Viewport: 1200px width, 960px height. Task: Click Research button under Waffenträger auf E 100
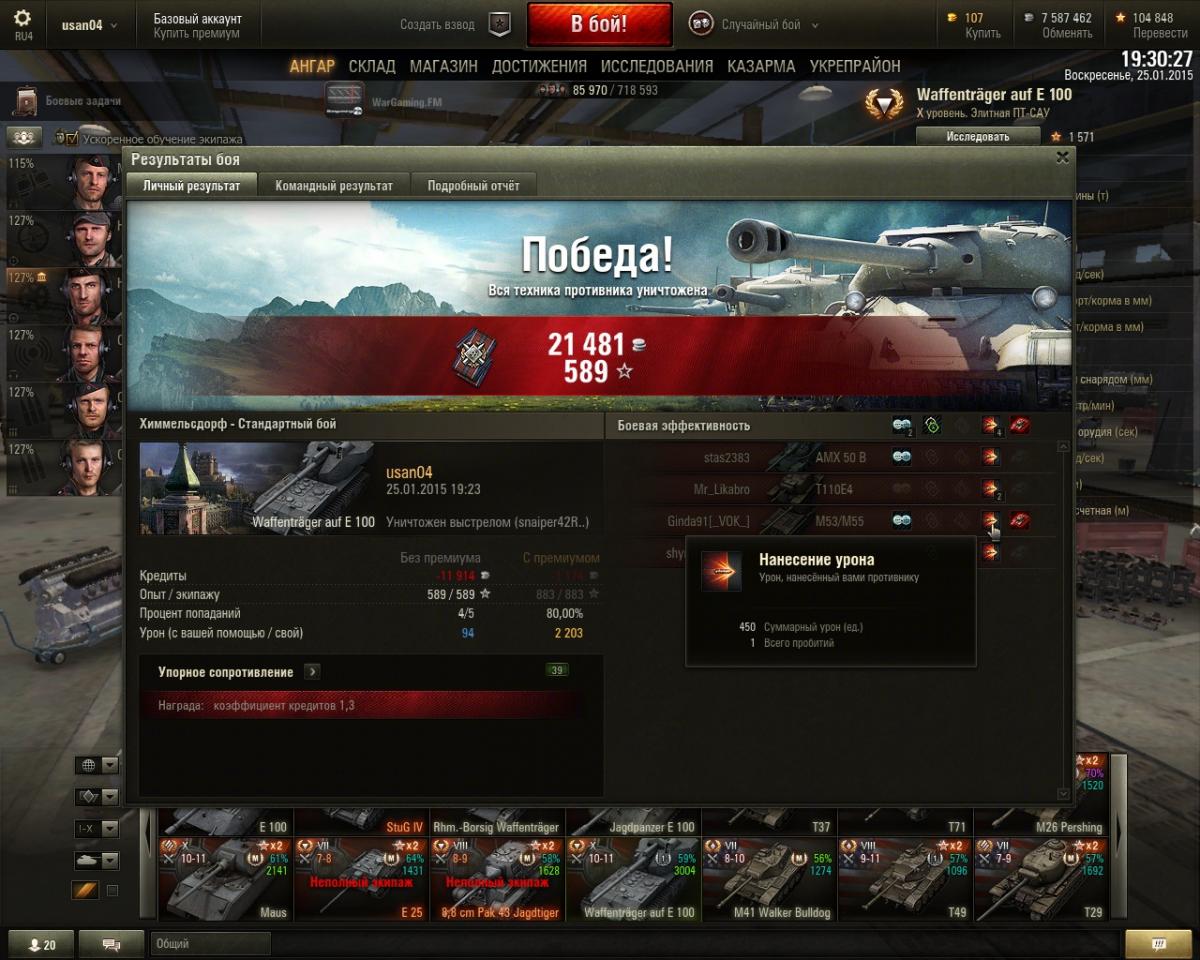(978, 136)
